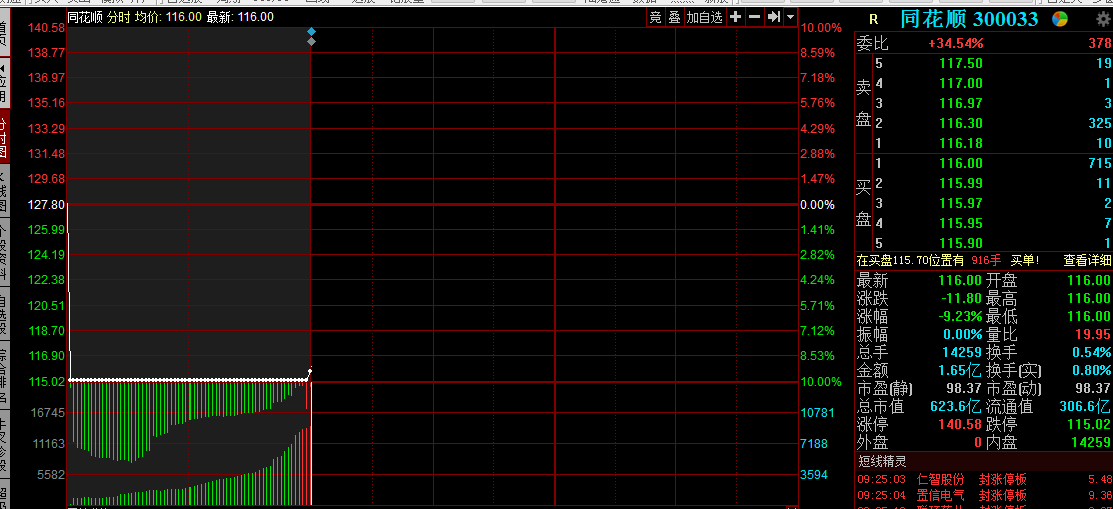Select sell level 2 price 116.30
Image resolution: width=1113 pixels, height=509 pixels.
(x=960, y=124)
